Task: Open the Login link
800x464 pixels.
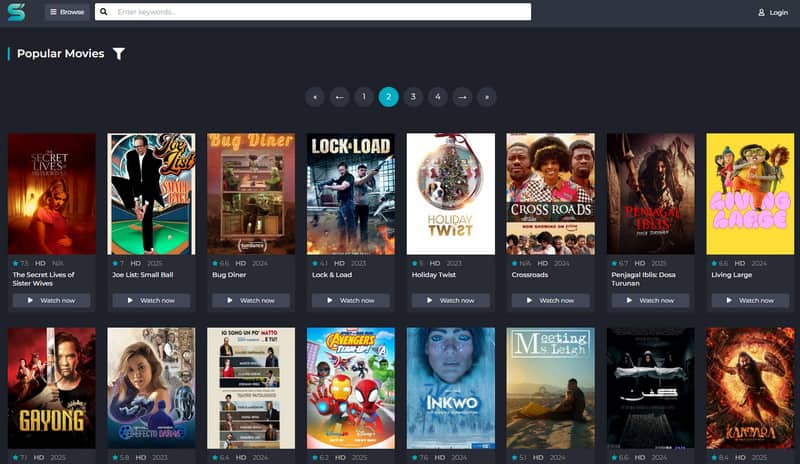Action: pos(773,12)
